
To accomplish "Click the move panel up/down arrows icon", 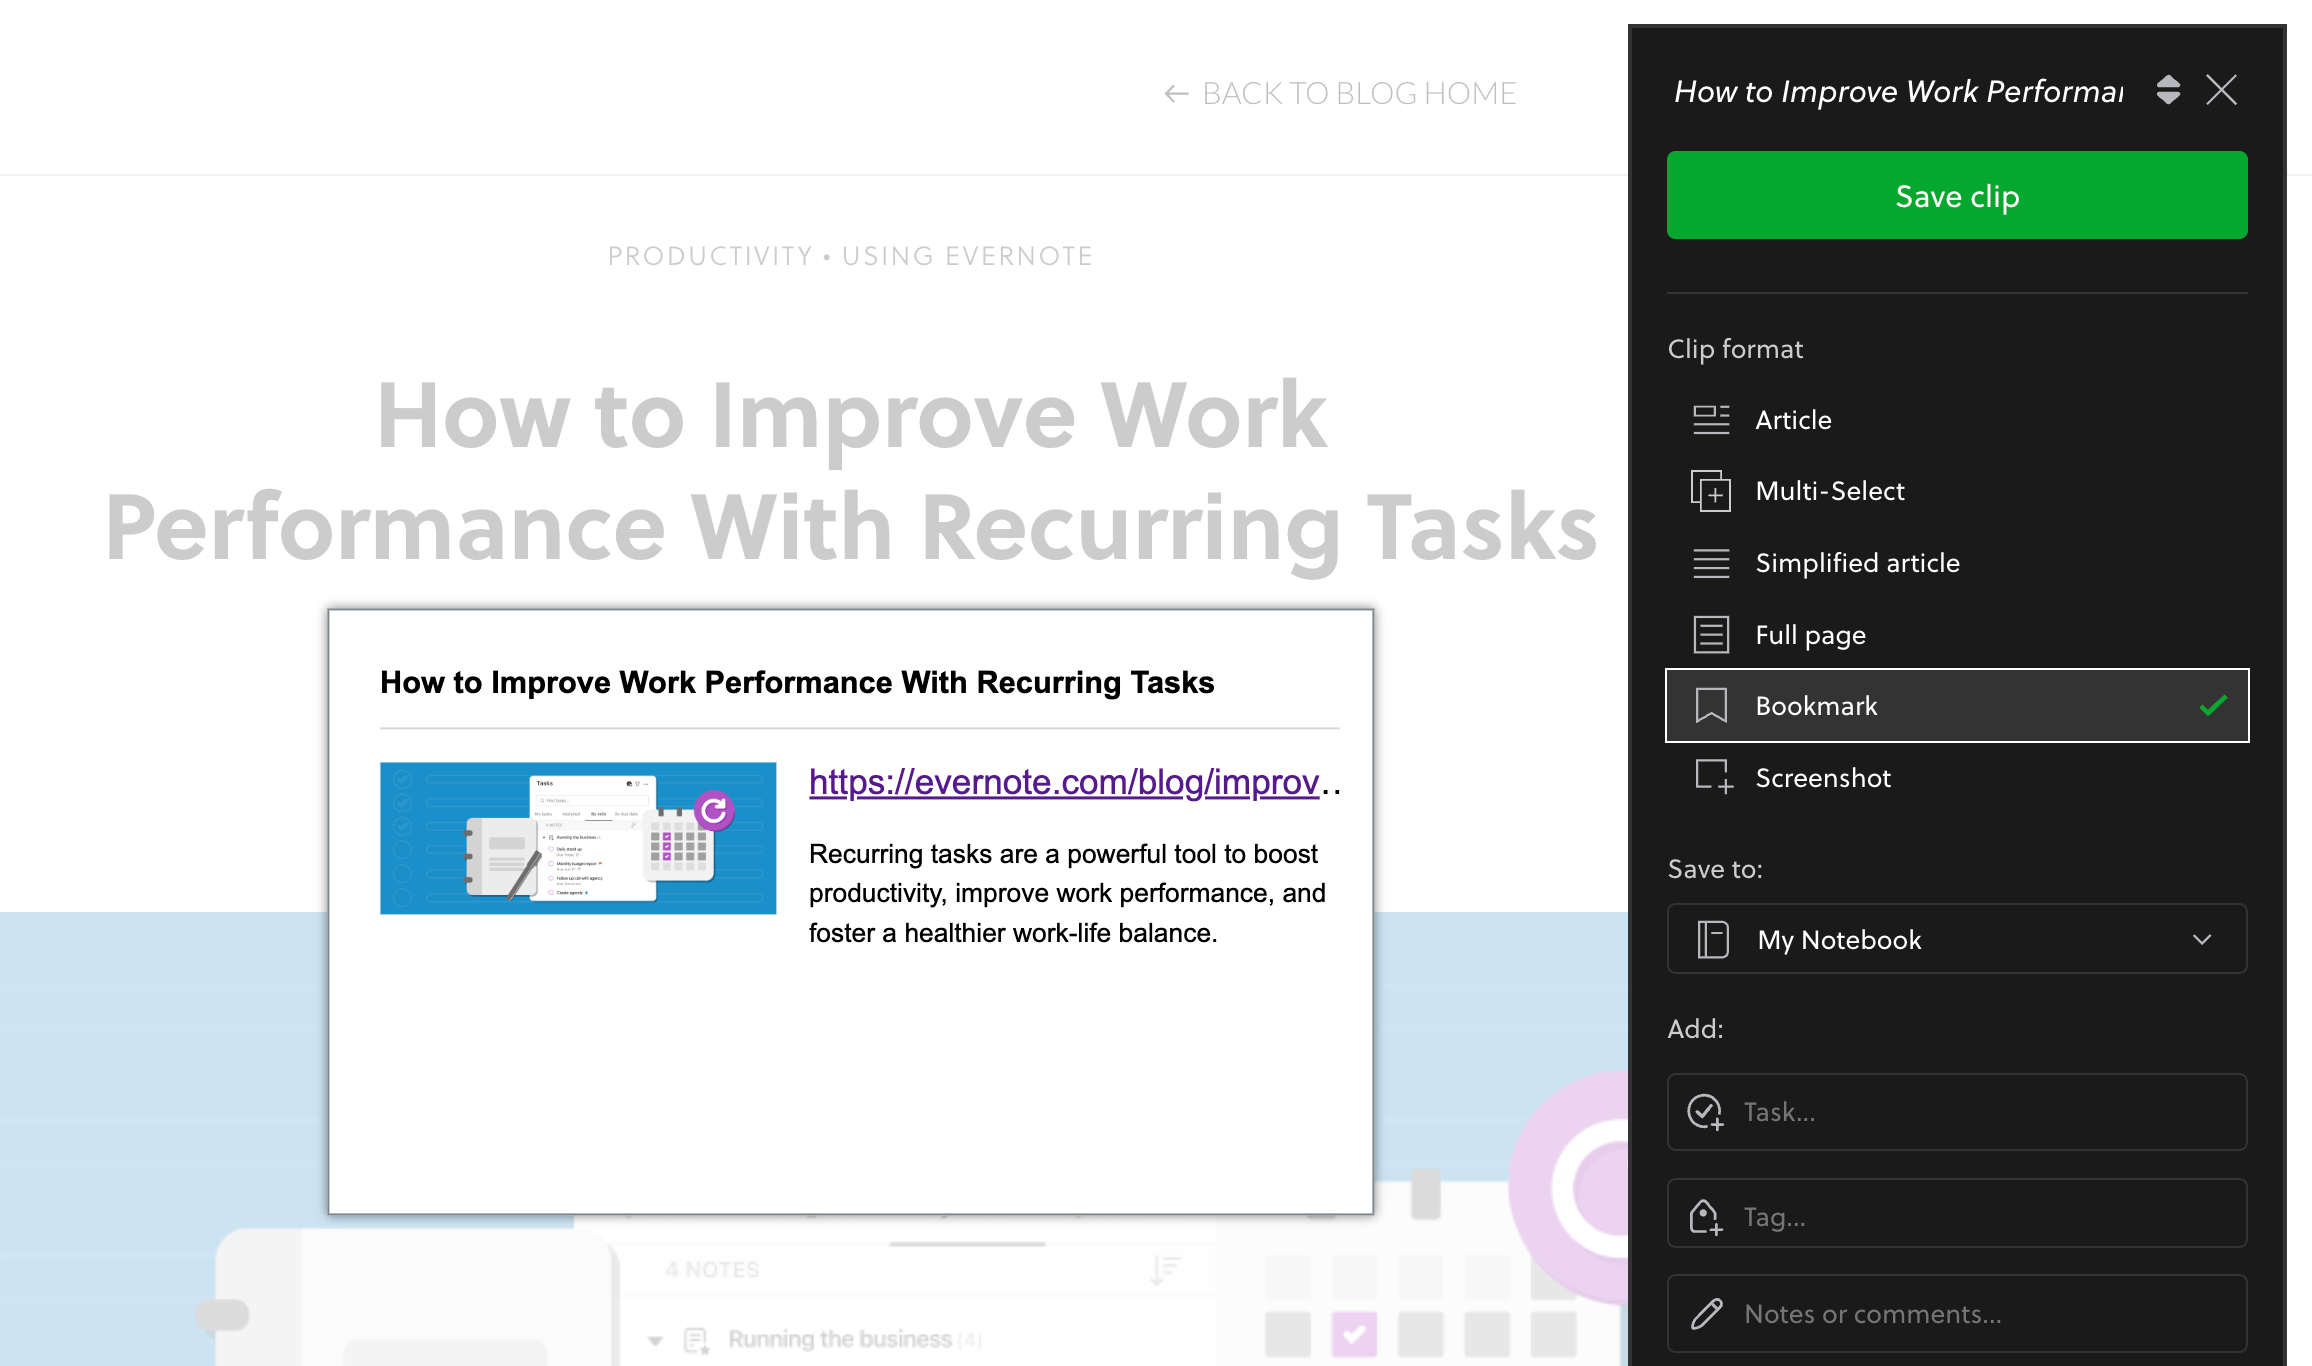I will coord(2168,90).
